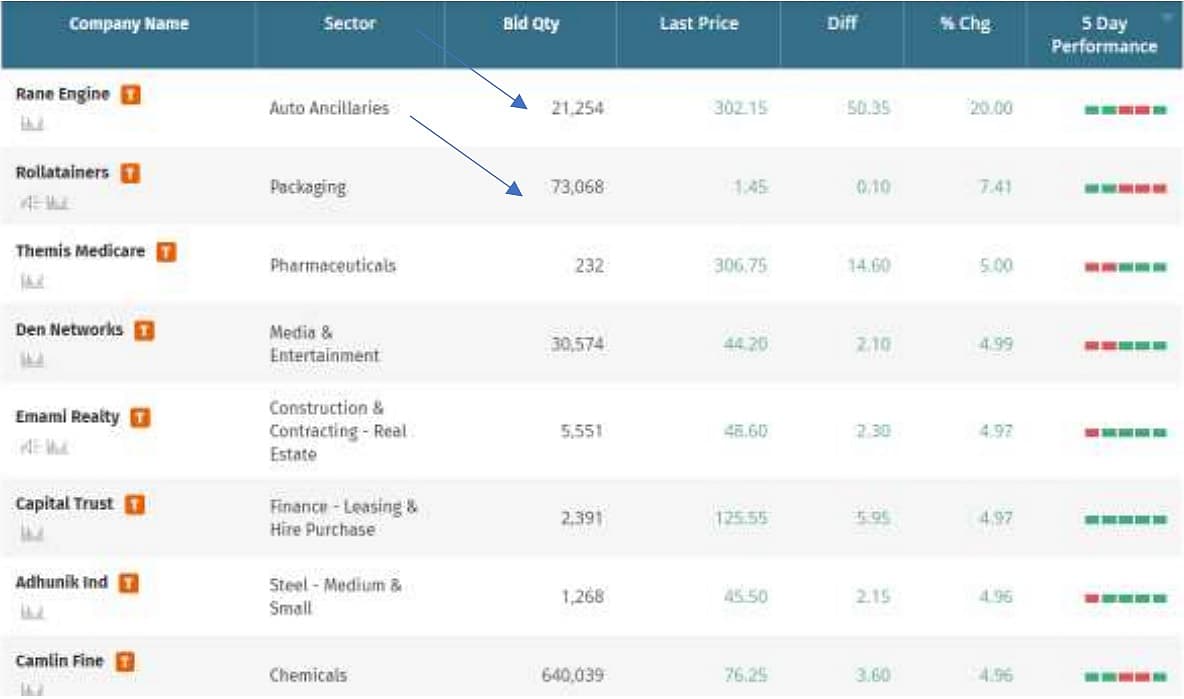Click the 5-day performance bars for Rollatainers
This screenshot has width=1184, height=699.
point(1125,188)
